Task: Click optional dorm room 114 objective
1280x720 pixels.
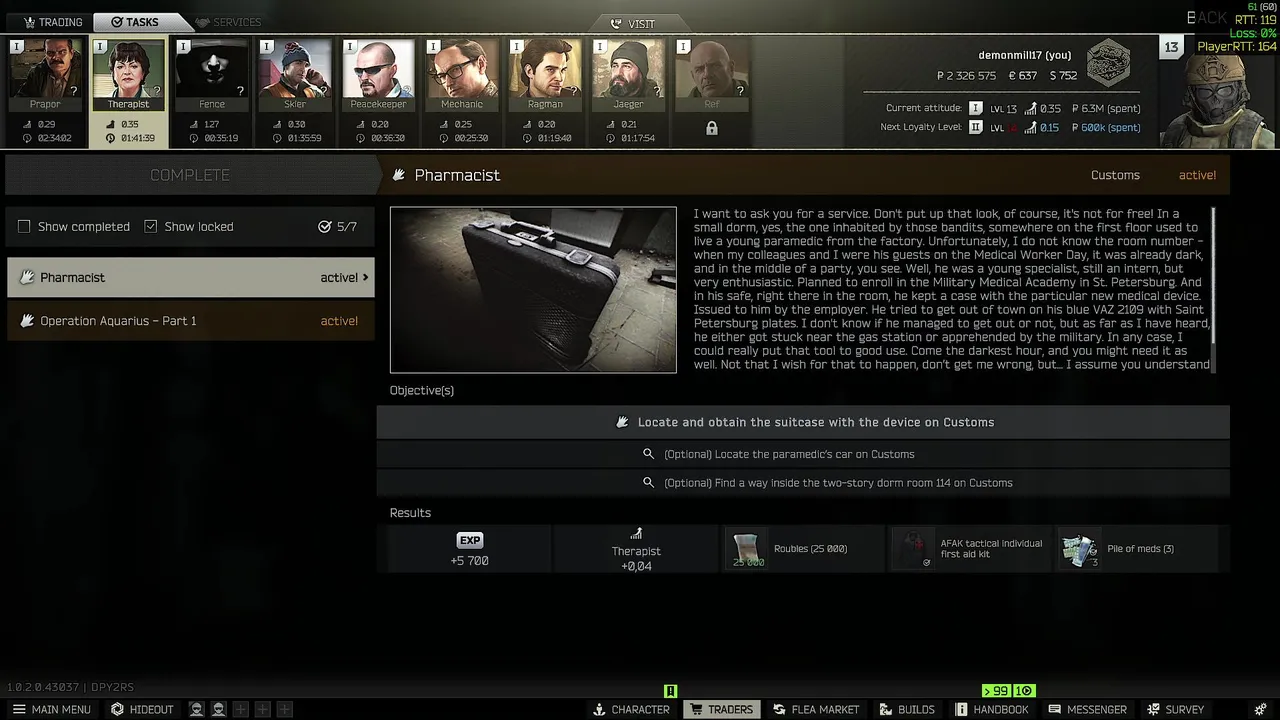Action: pyautogui.click(x=803, y=483)
